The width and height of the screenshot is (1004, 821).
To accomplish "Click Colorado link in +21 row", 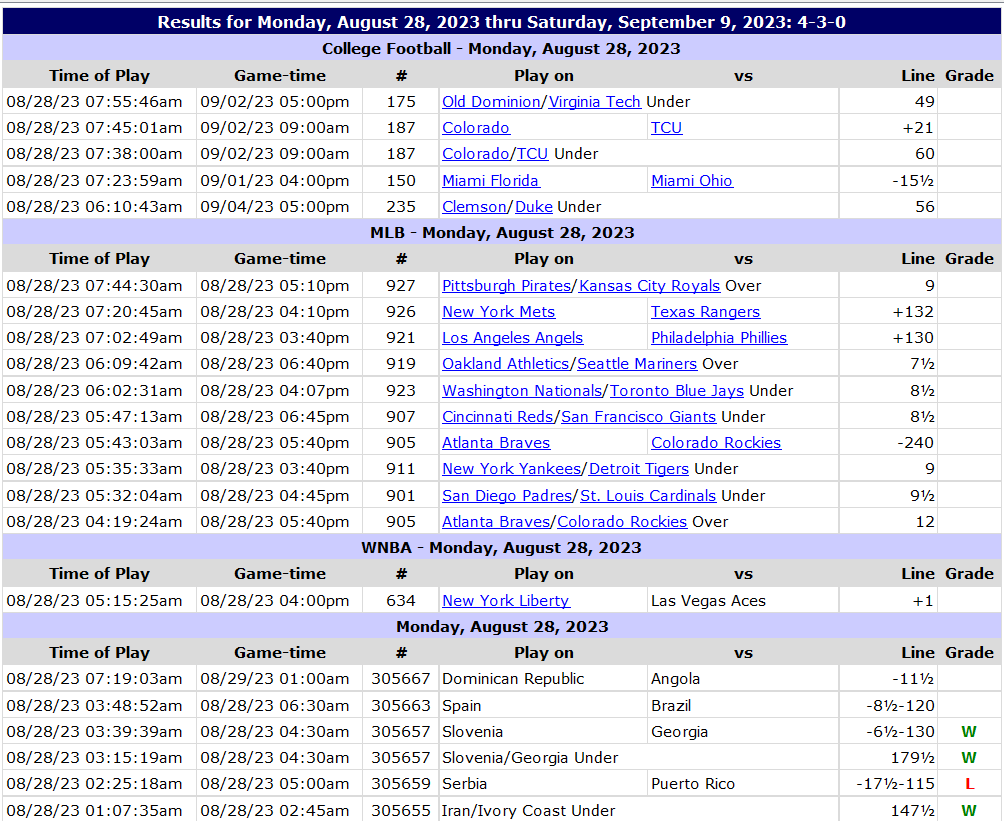I will point(476,128).
